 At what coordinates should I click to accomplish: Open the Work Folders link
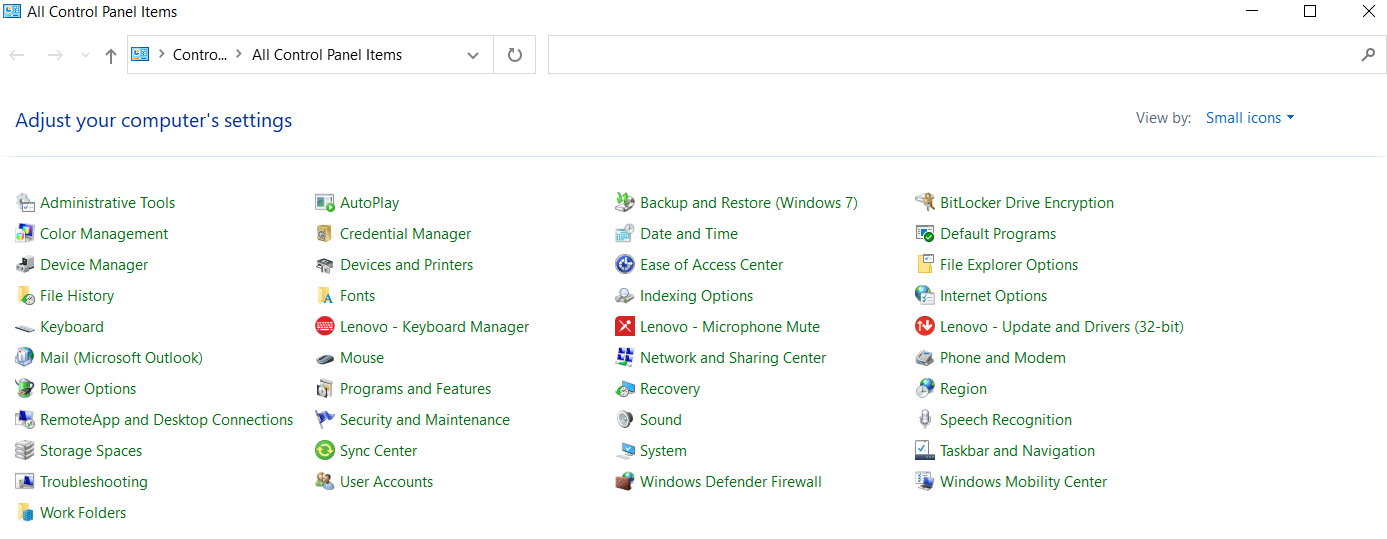(x=83, y=513)
